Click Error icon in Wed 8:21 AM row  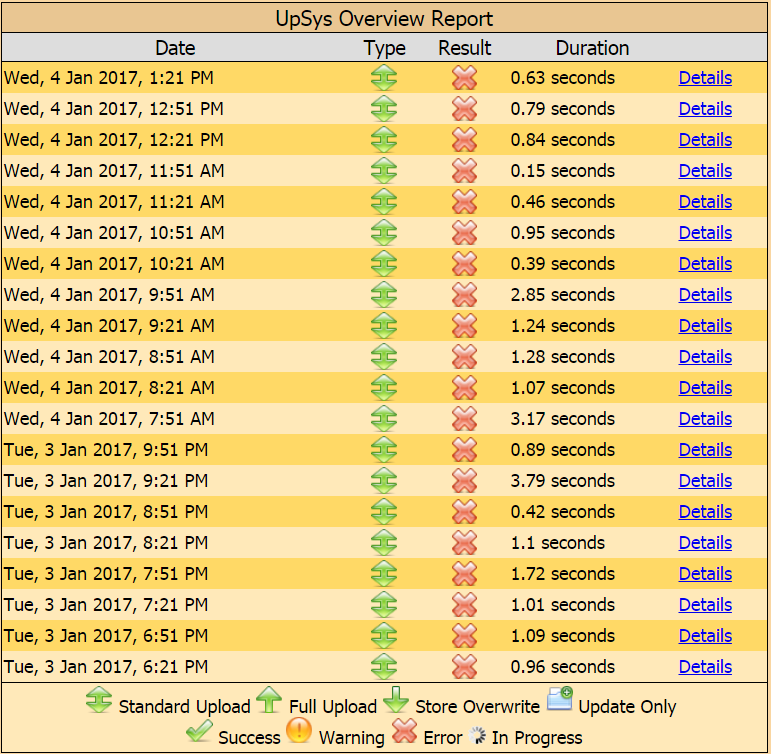(464, 388)
